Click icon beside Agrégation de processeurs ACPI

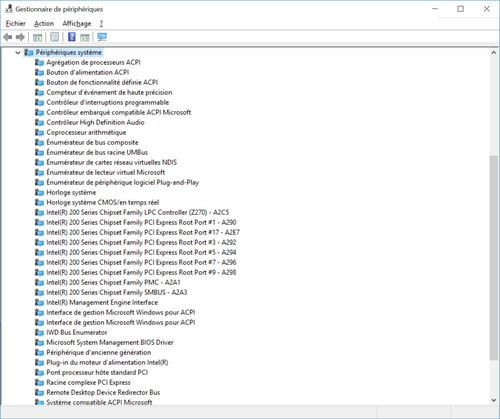pos(40,63)
